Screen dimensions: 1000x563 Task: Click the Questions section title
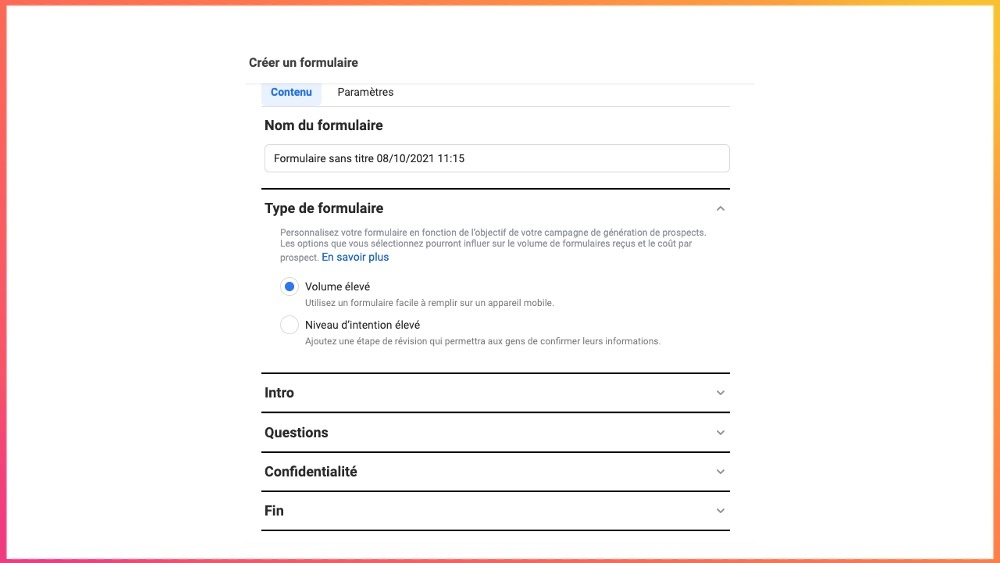pos(297,432)
